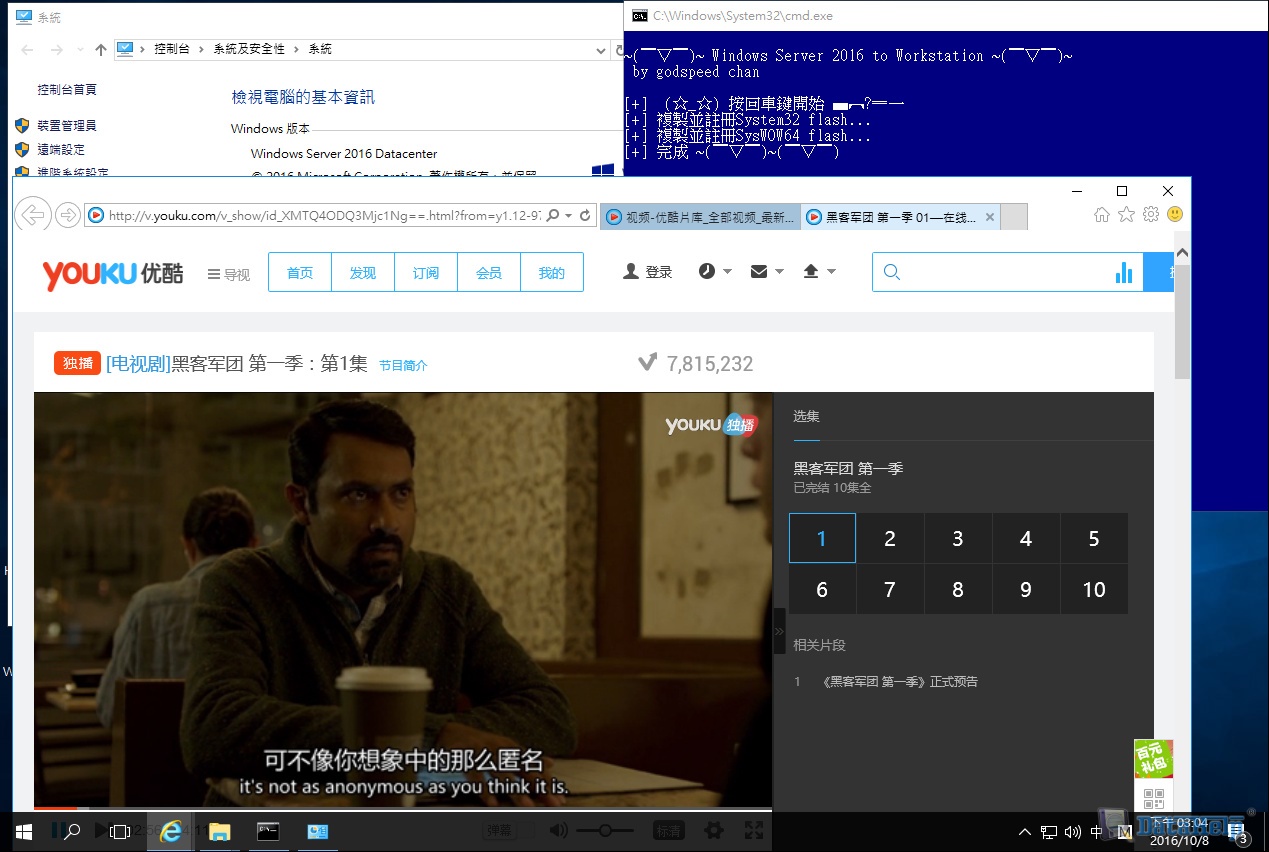Click the smiley feedback icon in IE

click(x=1175, y=215)
